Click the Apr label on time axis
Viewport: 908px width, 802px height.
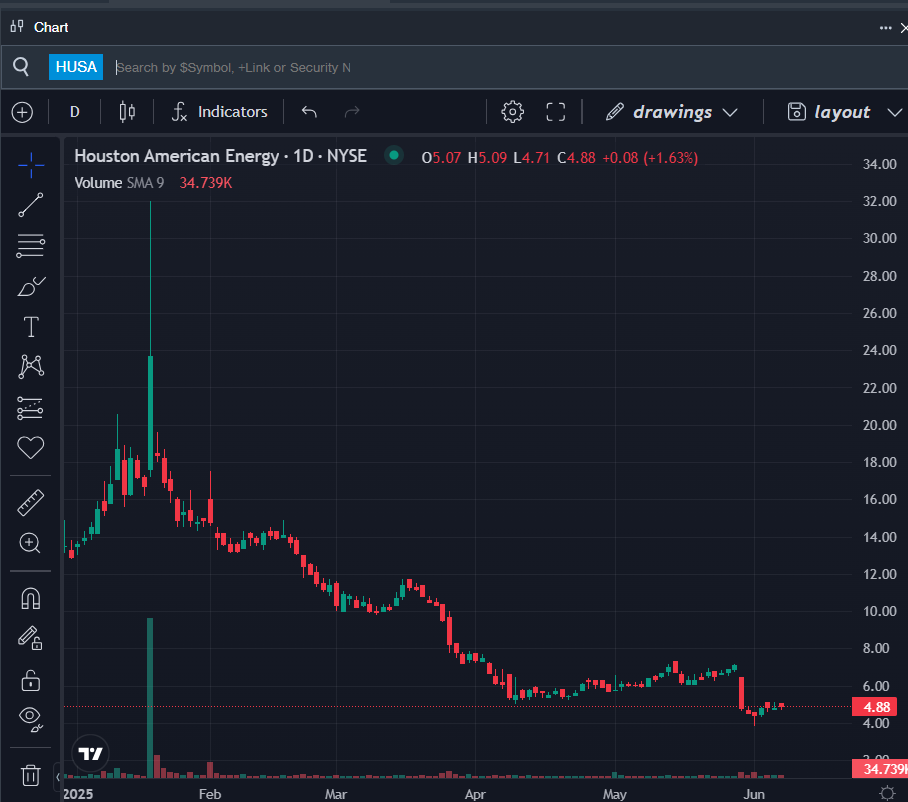(x=475, y=794)
